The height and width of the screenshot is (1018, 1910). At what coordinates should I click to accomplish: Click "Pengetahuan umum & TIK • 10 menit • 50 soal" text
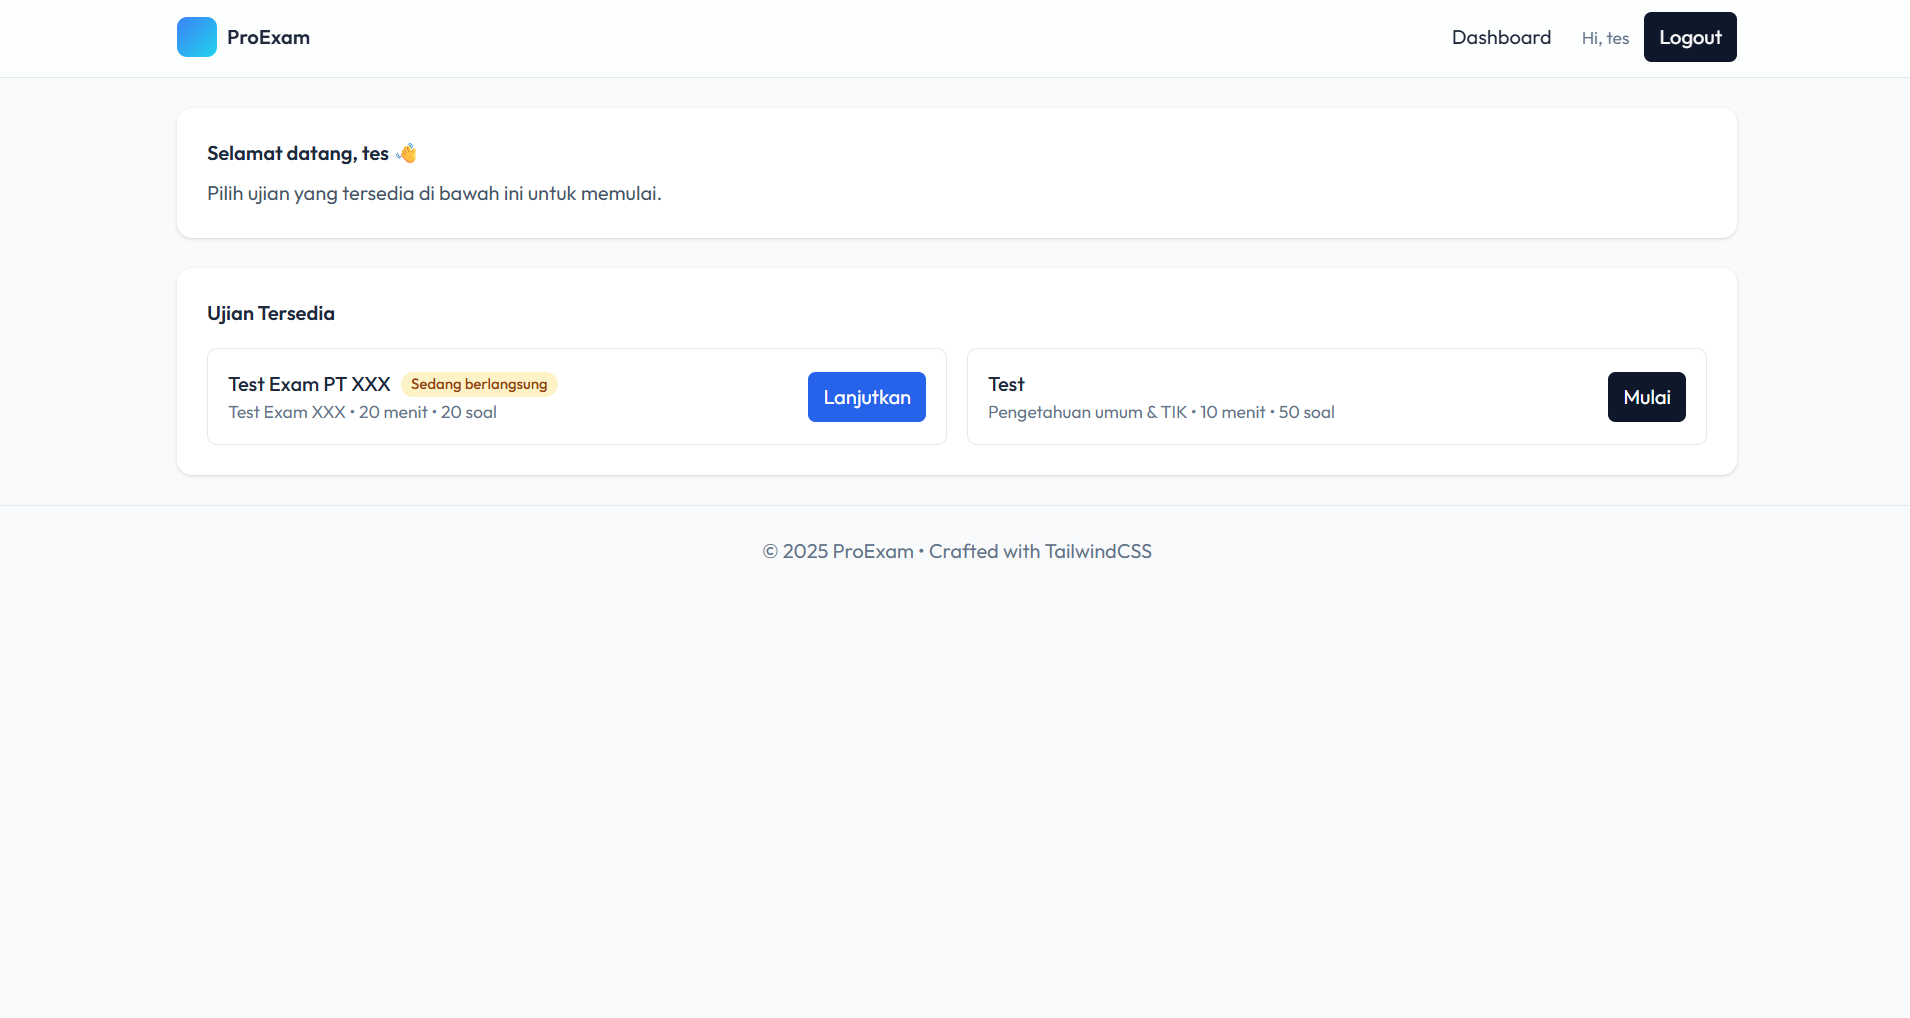1161,412
